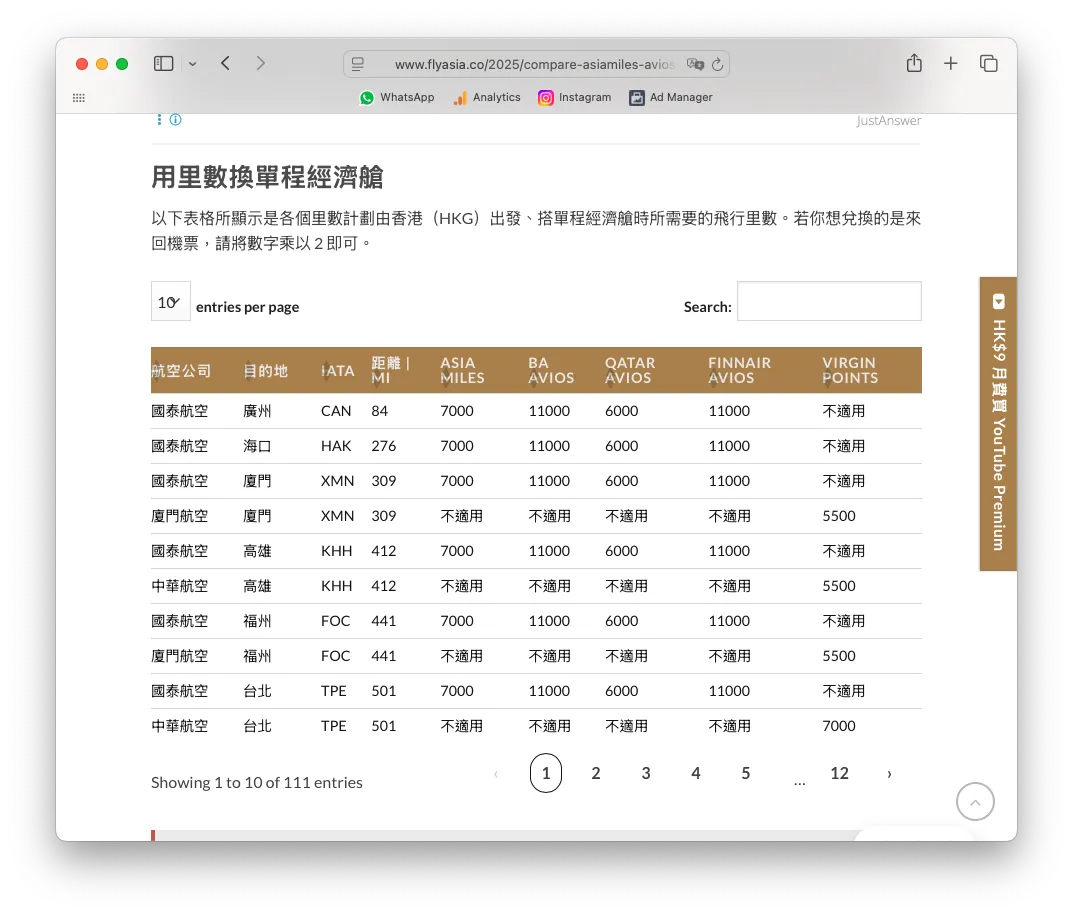Open the Ad Manager bookmark
This screenshot has width=1073, height=915.
pyautogui.click(x=670, y=97)
